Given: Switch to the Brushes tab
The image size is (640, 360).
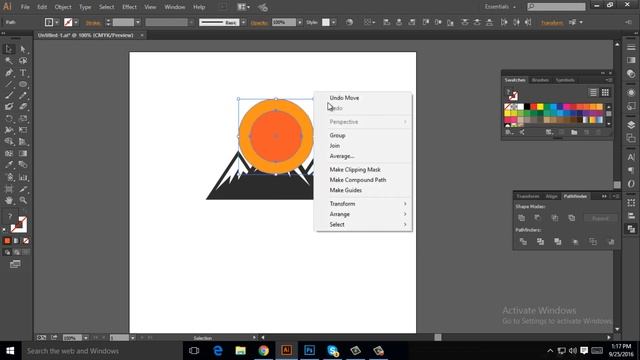Looking at the screenshot, I should [x=540, y=80].
